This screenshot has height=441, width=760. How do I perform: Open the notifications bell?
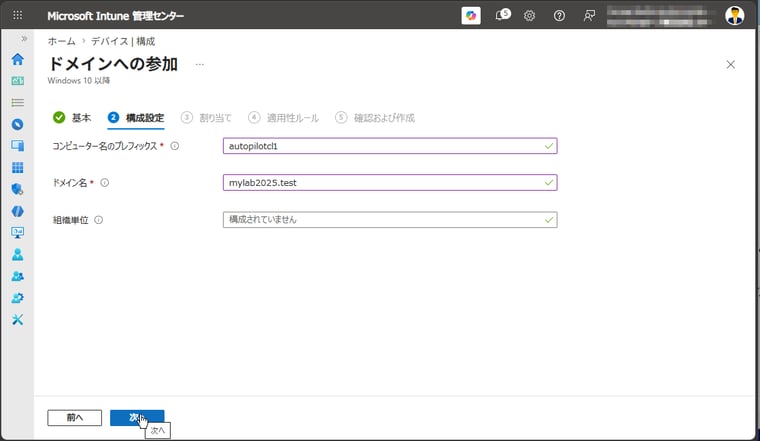(x=502, y=16)
